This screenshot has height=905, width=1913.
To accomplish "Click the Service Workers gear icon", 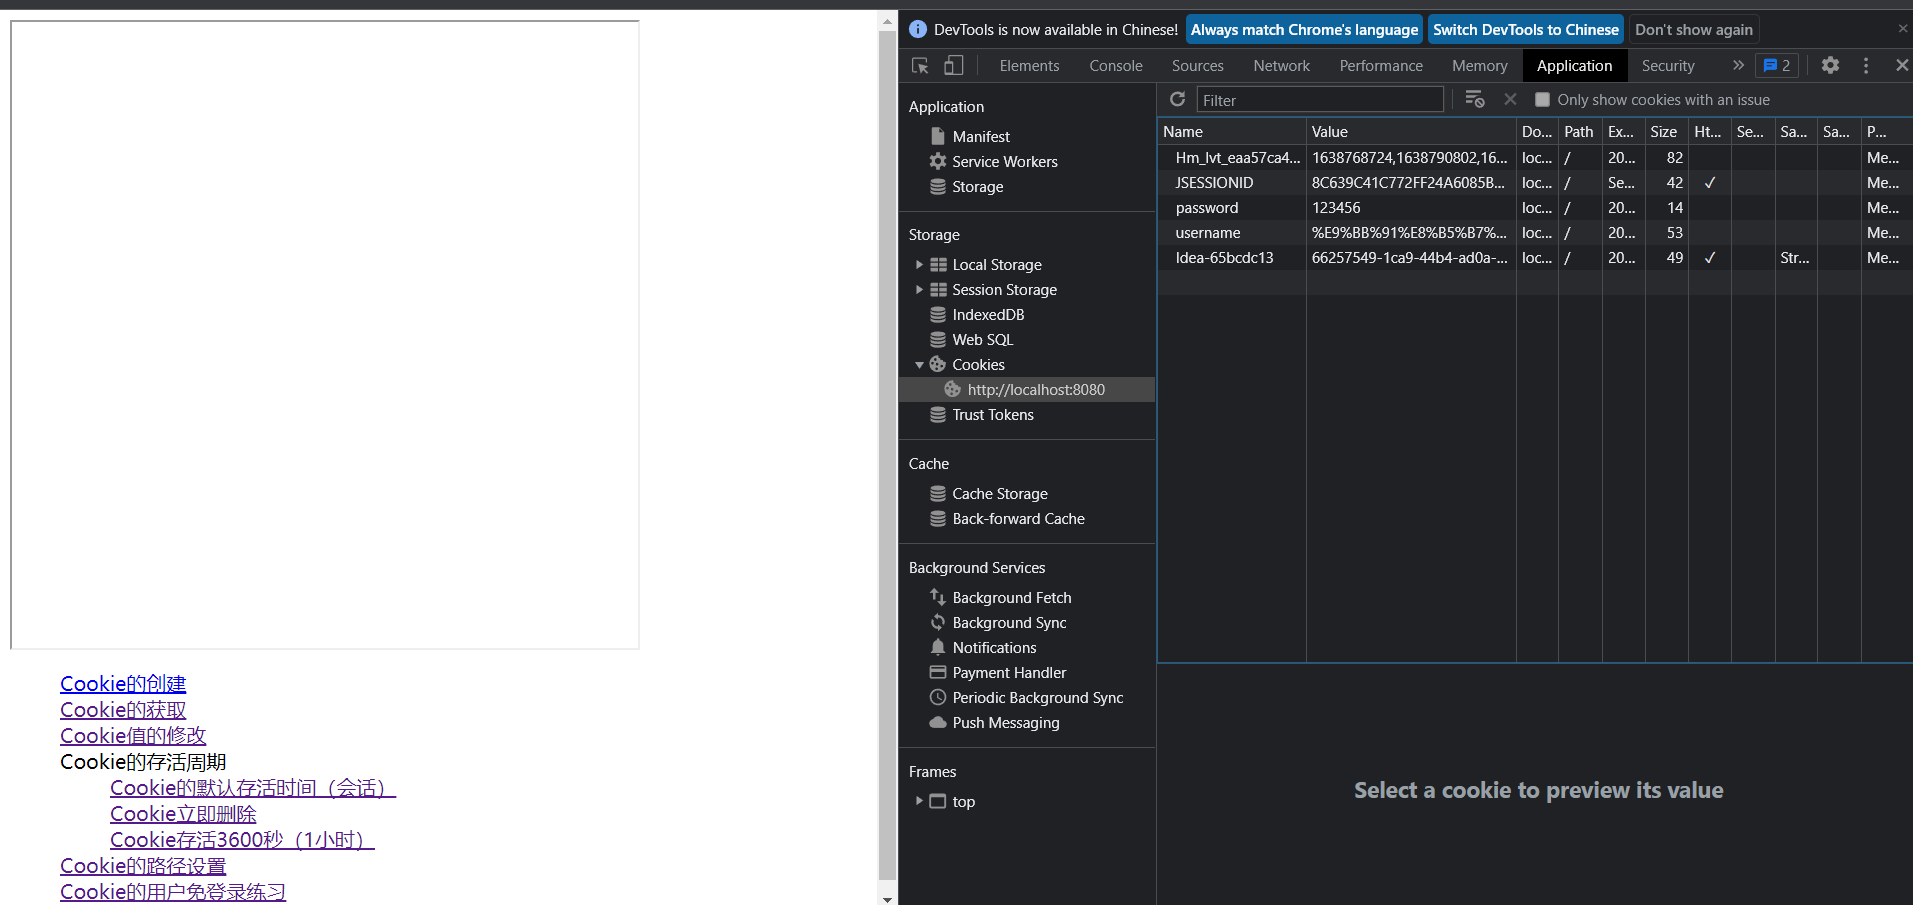I will 938,161.
